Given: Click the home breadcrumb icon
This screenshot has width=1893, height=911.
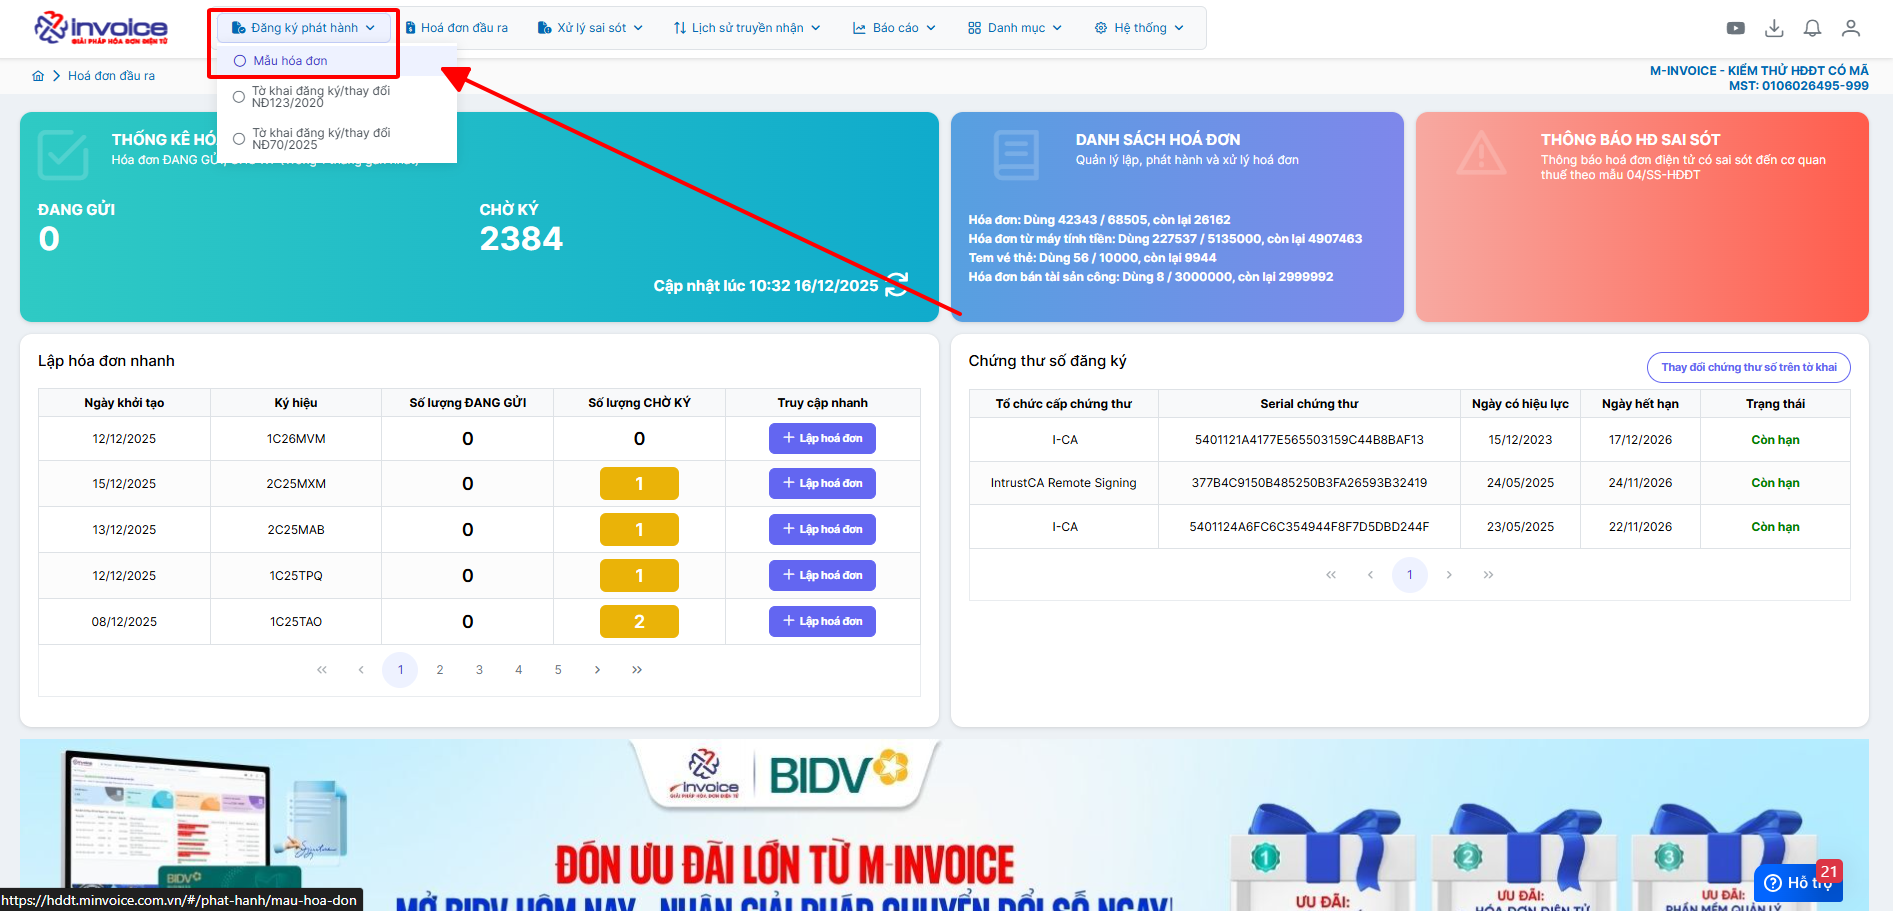Looking at the screenshot, I should click(38, 76).
